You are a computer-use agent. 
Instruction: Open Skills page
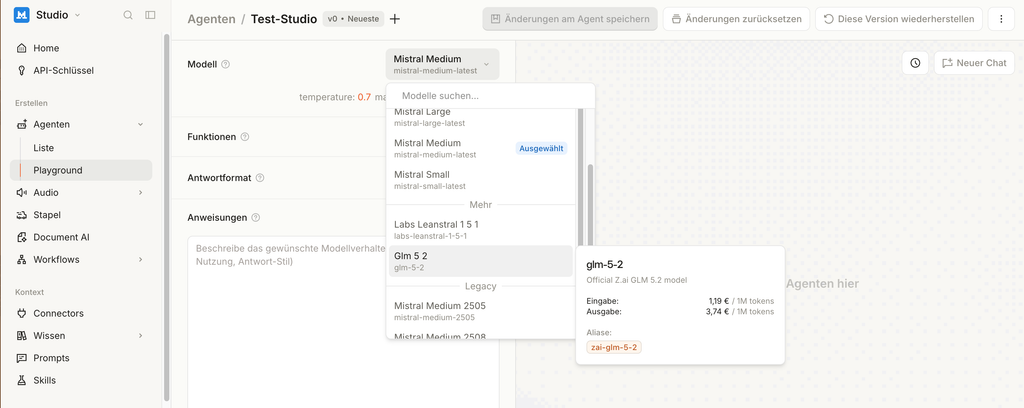[81, 380]
